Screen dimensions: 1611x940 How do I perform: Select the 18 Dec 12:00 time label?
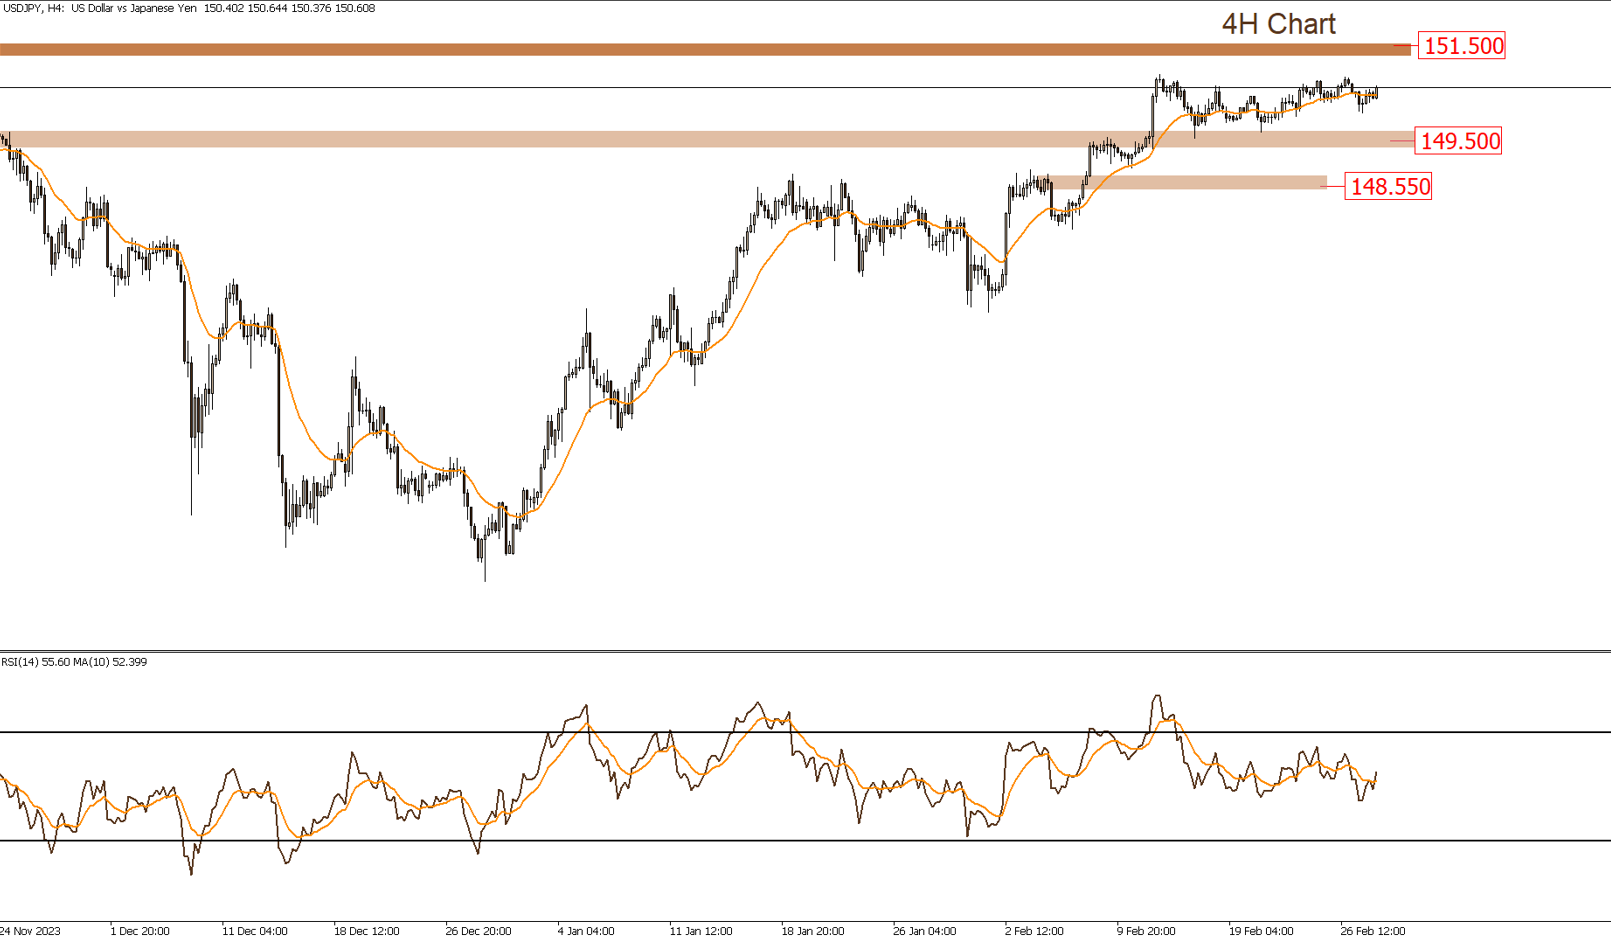coord(366,931)
